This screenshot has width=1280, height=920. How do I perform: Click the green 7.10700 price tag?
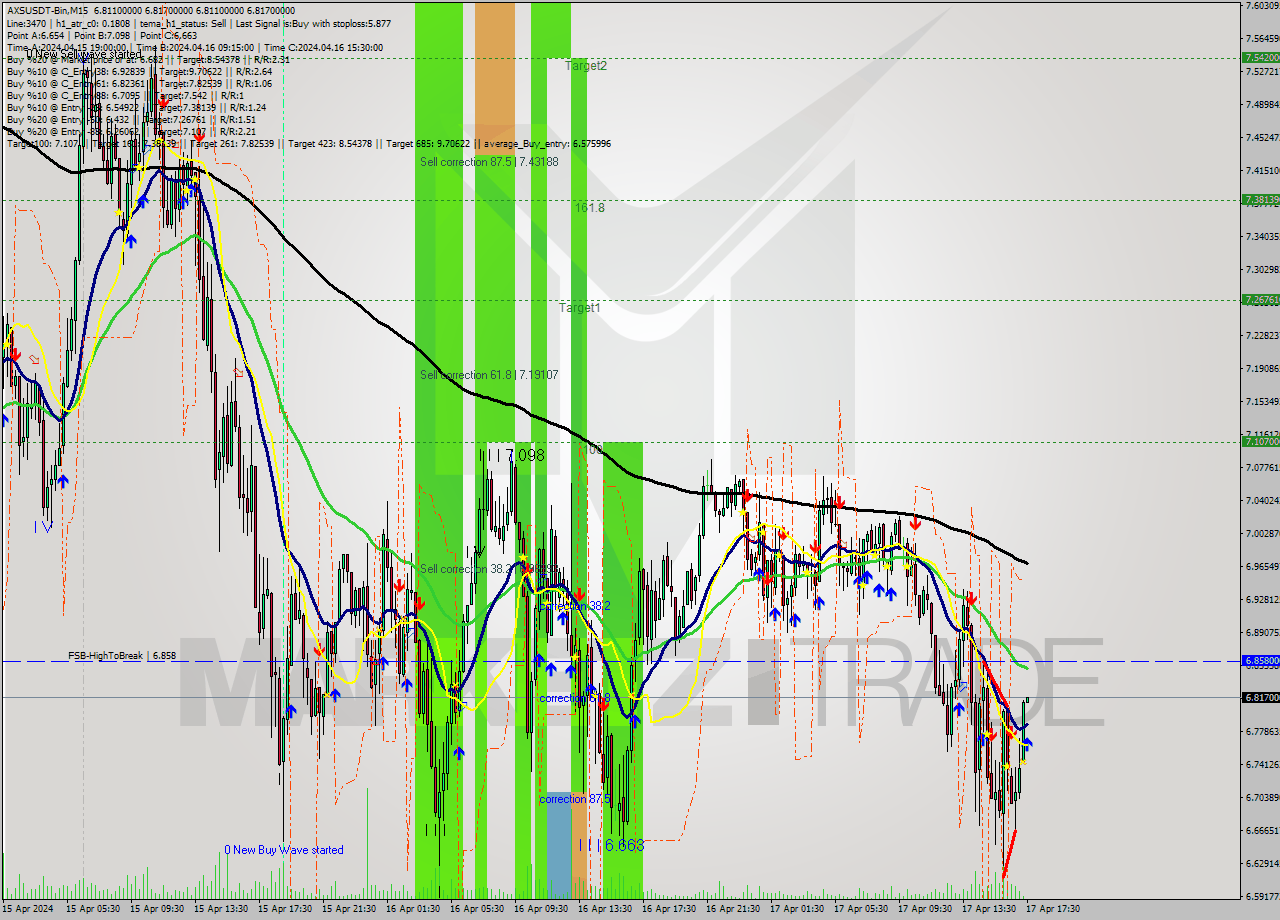1260,441
